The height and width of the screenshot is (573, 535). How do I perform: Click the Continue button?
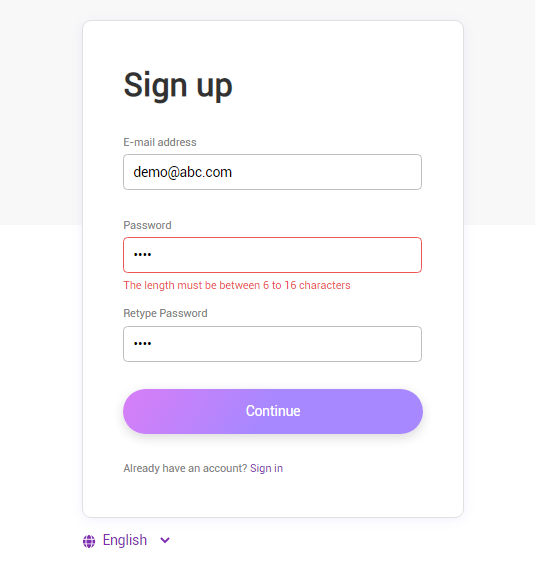[x=273, y=411]
